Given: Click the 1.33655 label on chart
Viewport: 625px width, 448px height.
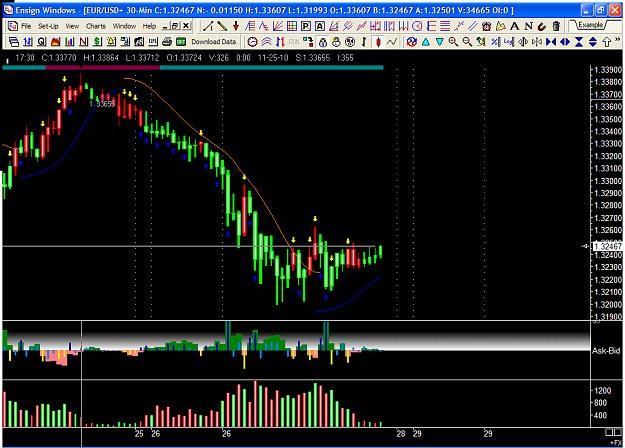Looking at the screenshot, I should [x=102, y=104].
